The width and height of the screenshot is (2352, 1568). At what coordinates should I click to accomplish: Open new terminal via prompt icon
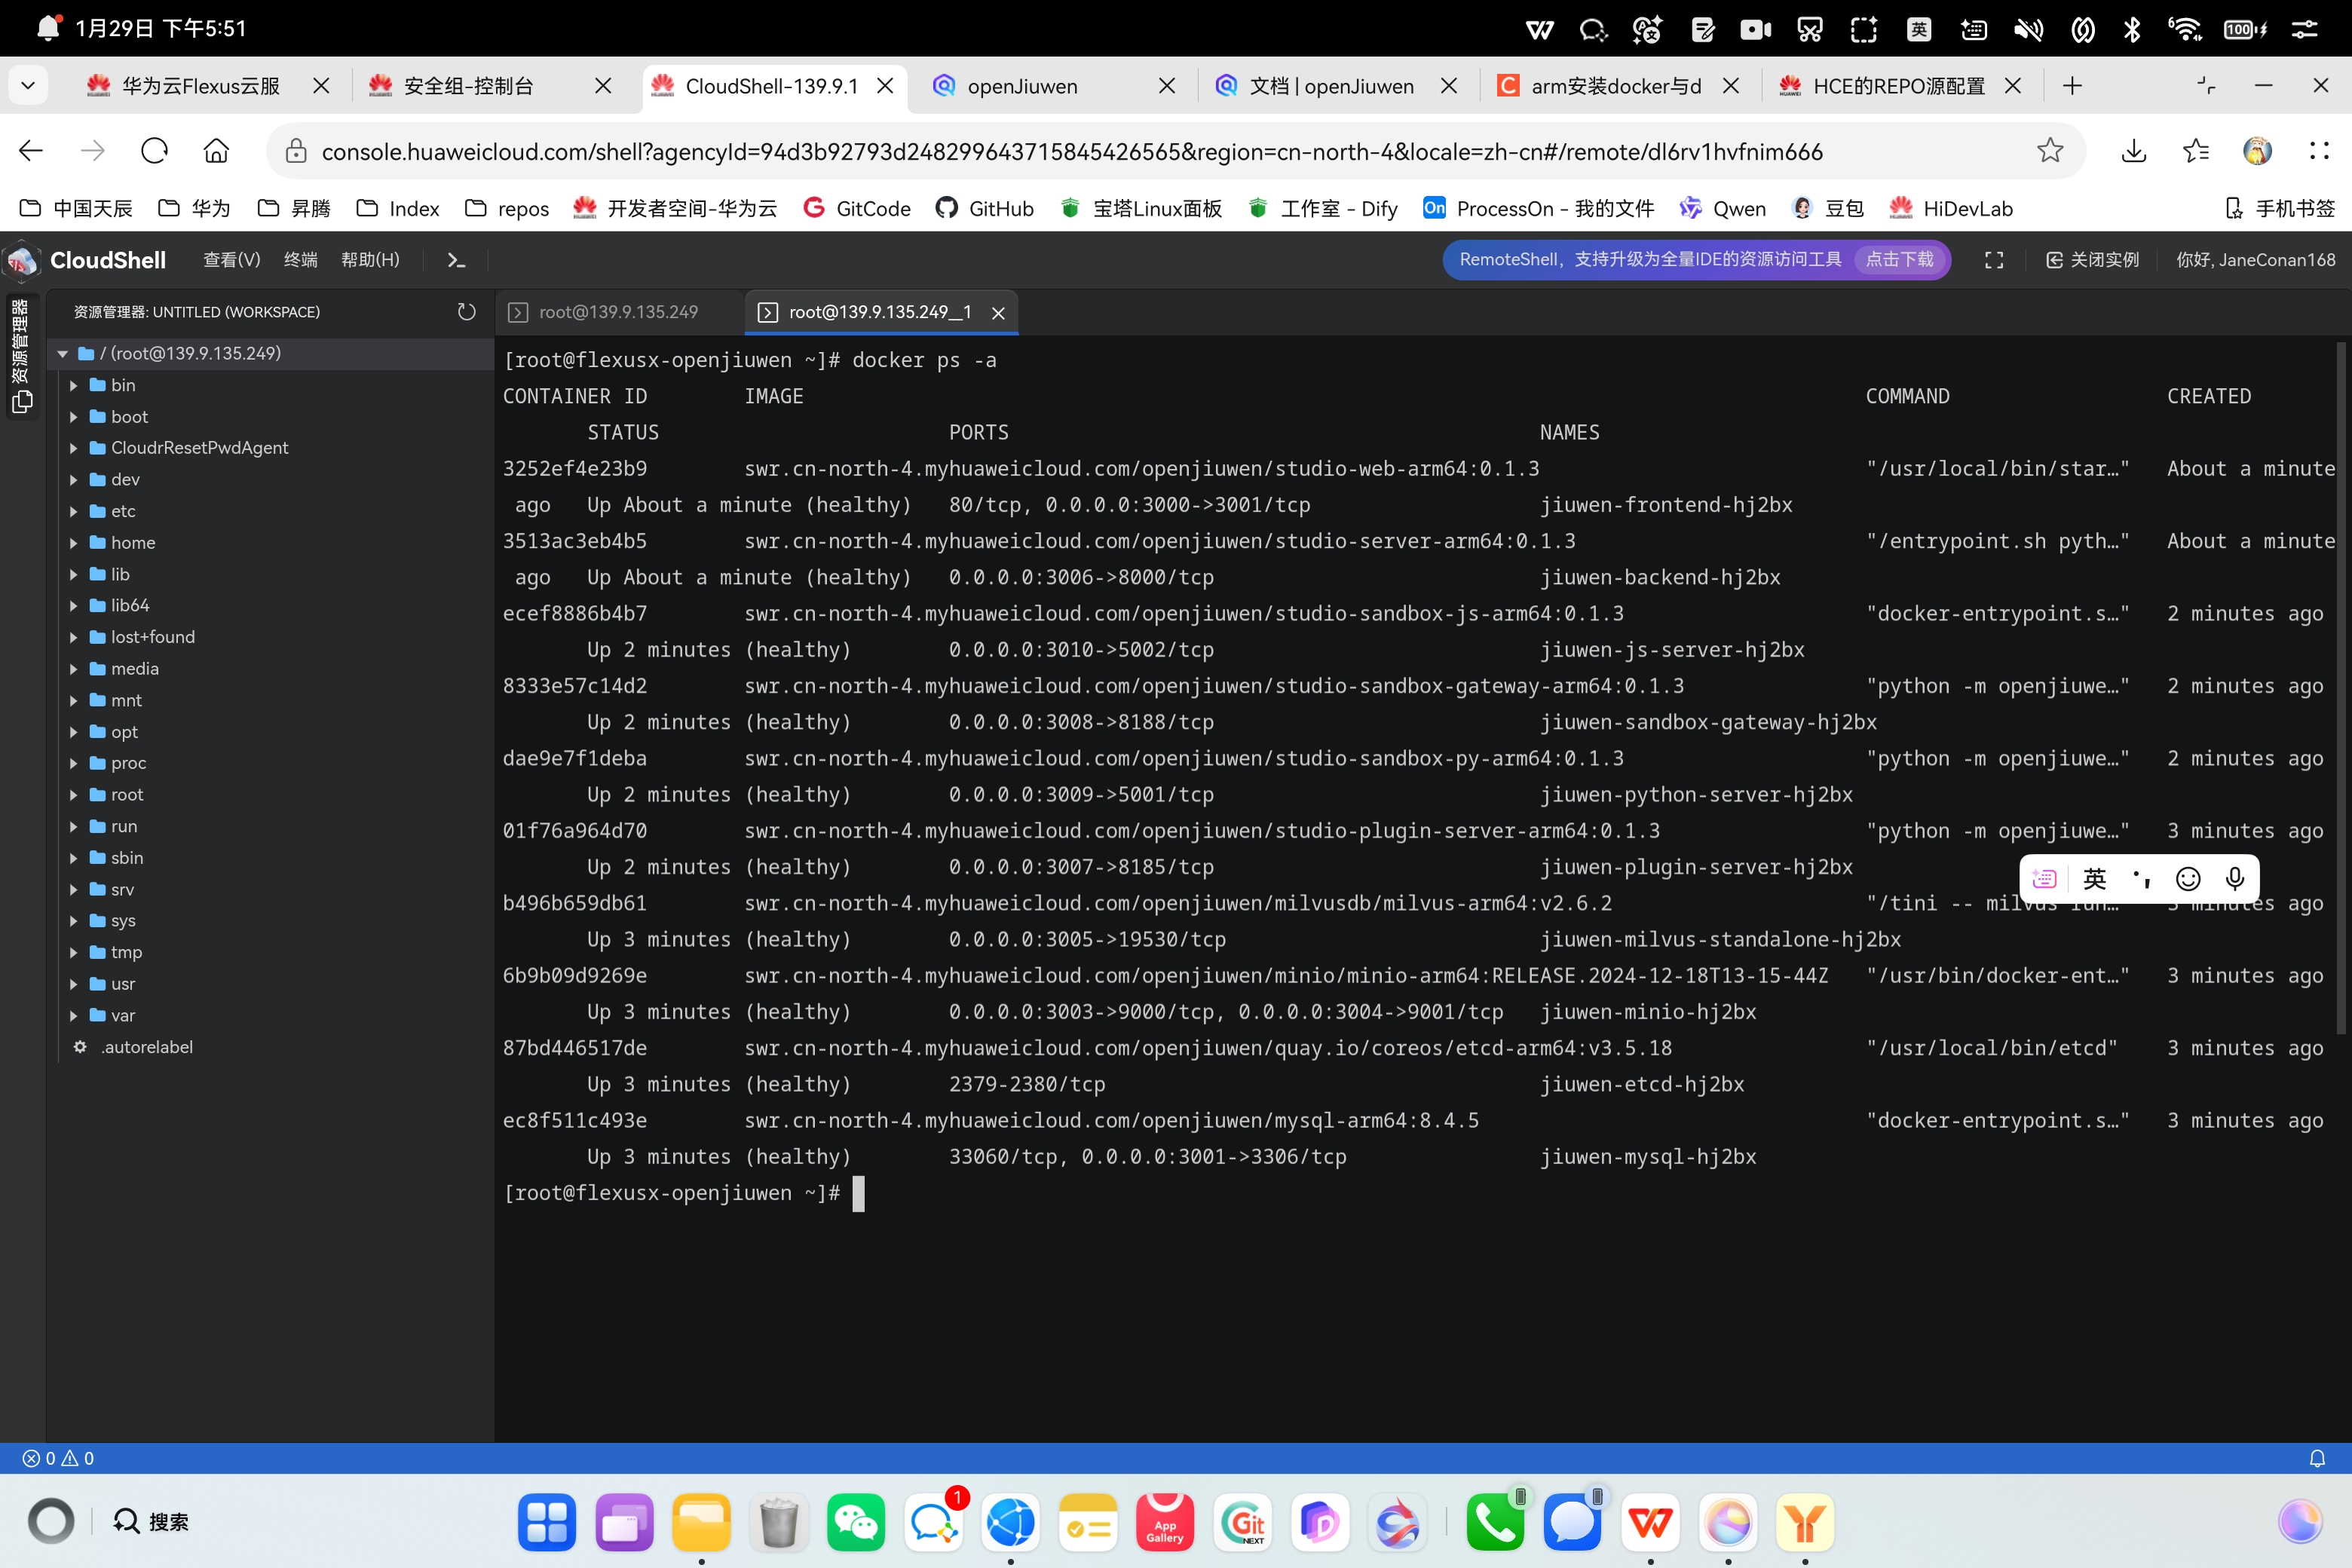[456, 260]
